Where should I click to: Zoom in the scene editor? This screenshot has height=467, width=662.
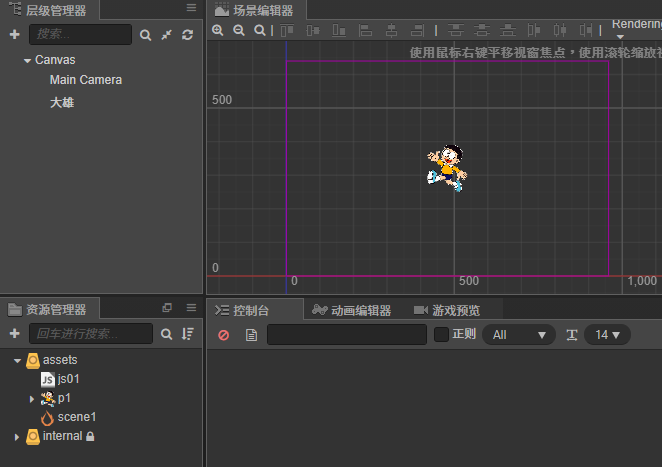tap(218, 30)
